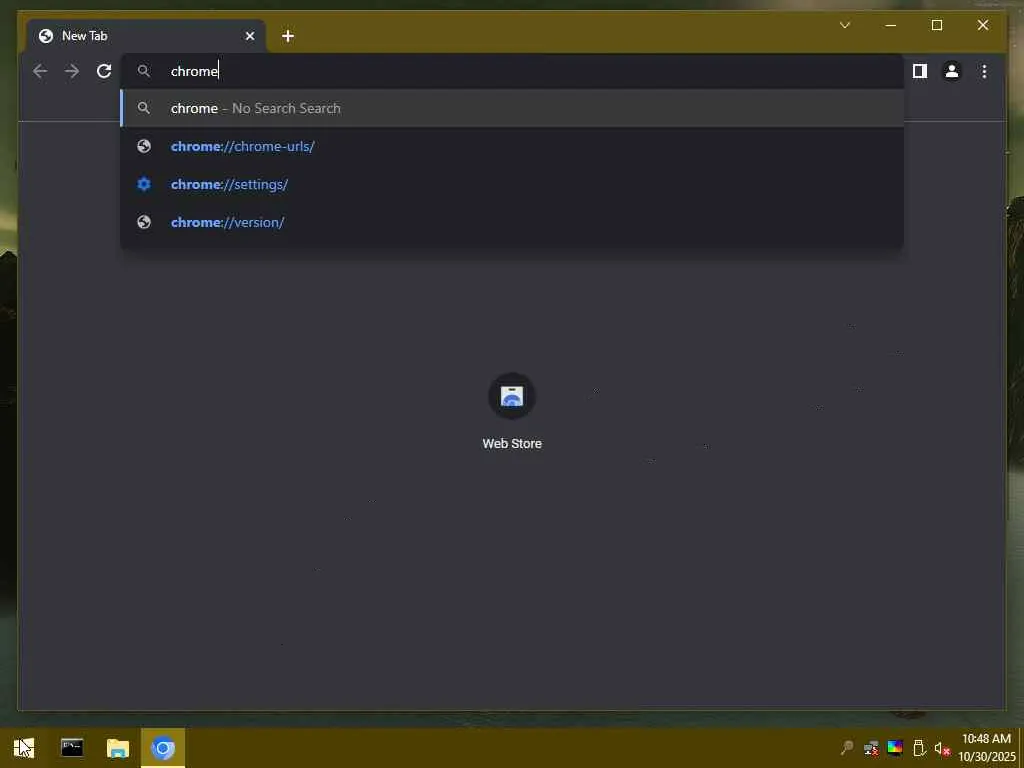
Task: Click the pin tray icon
Action: pos(847,748)
